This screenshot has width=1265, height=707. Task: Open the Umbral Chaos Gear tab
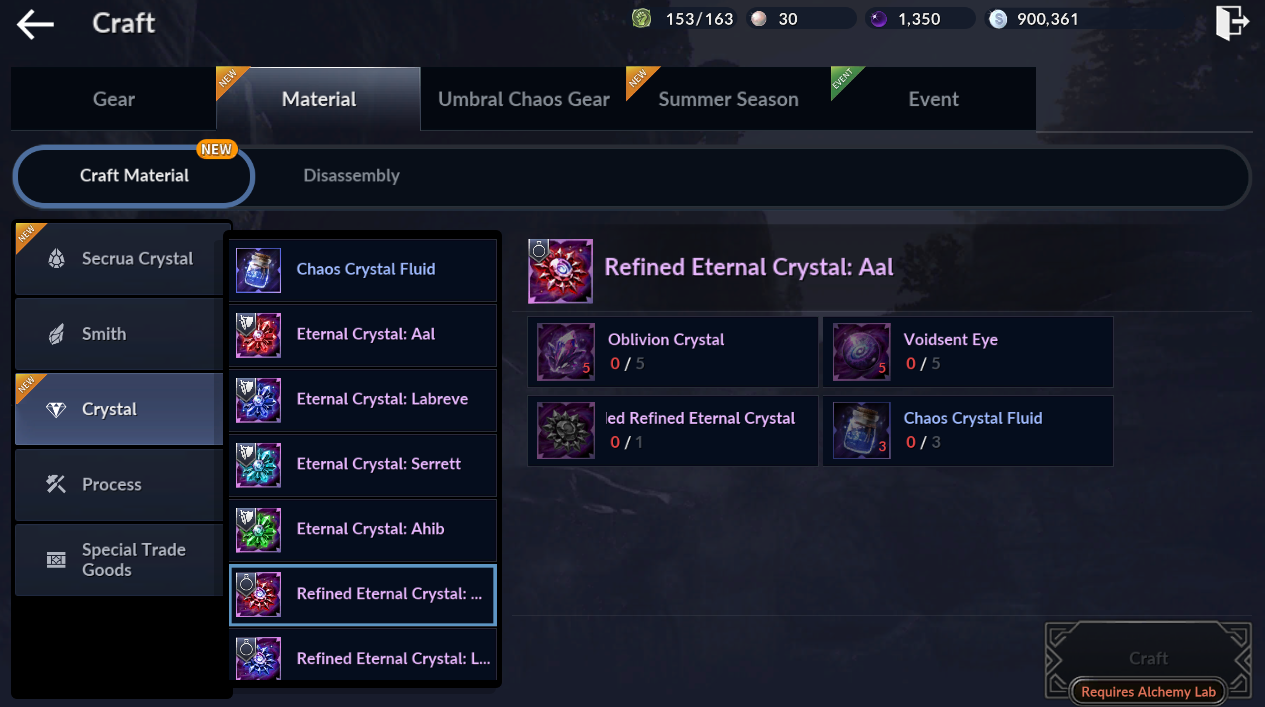[x=524, y=99]
